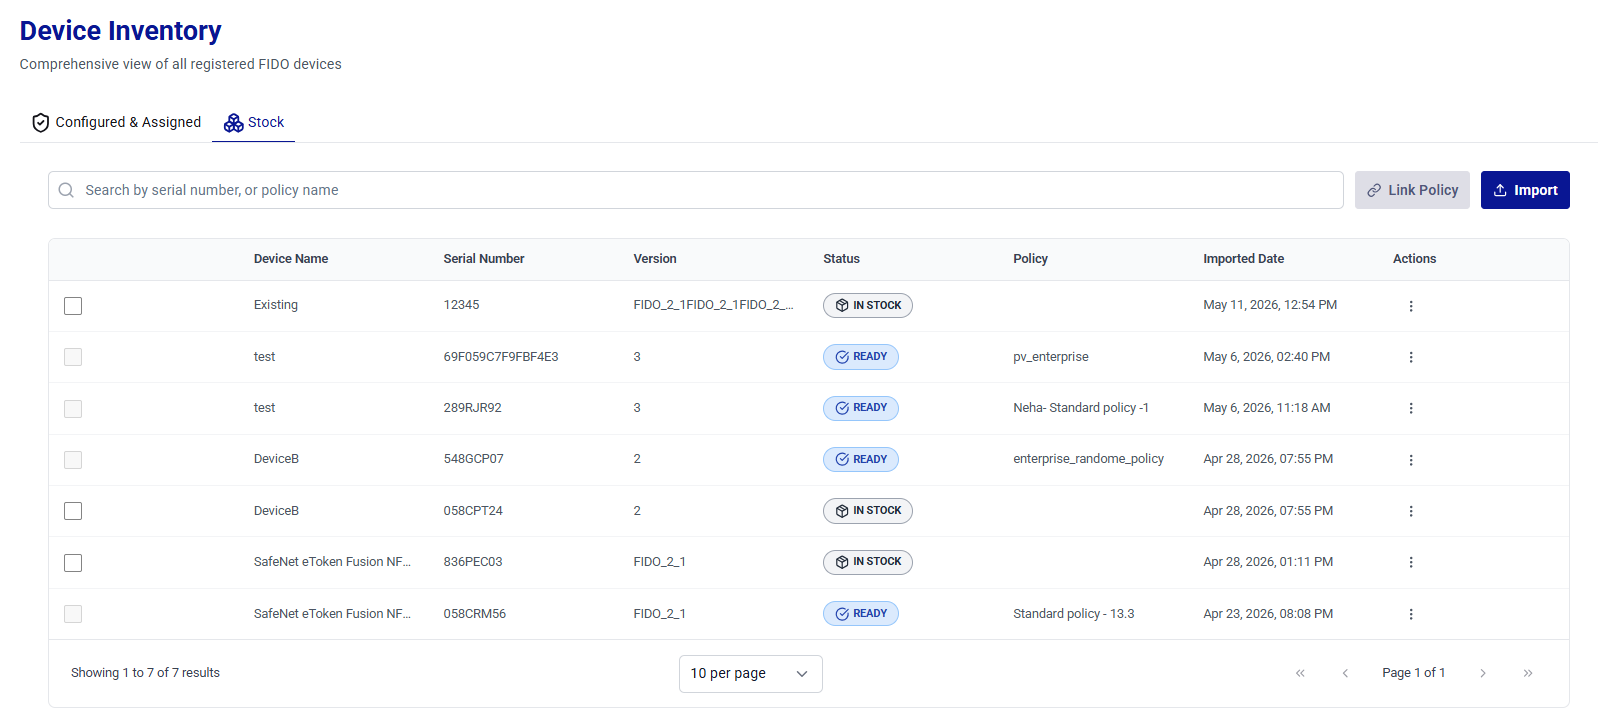Open actions menu for serial 836PEC03
1617x728 pixels.
[1411, 562]
